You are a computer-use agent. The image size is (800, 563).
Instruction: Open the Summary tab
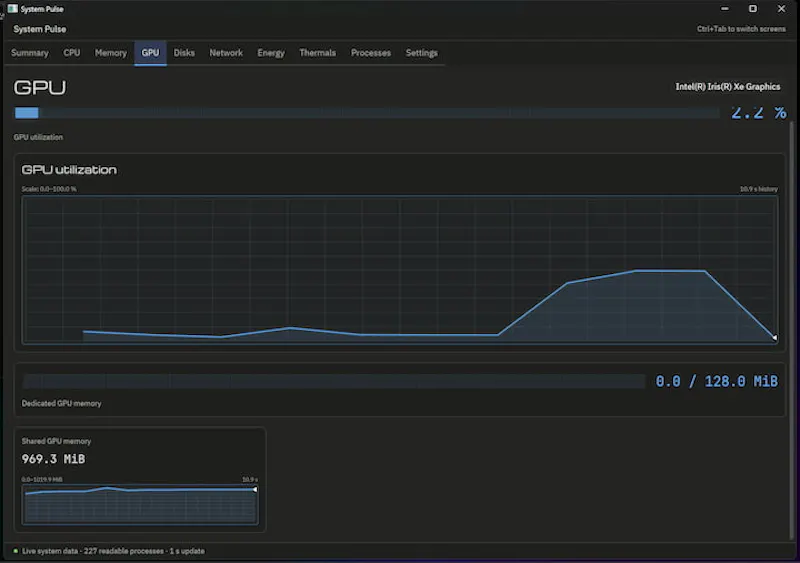point(30,53)
